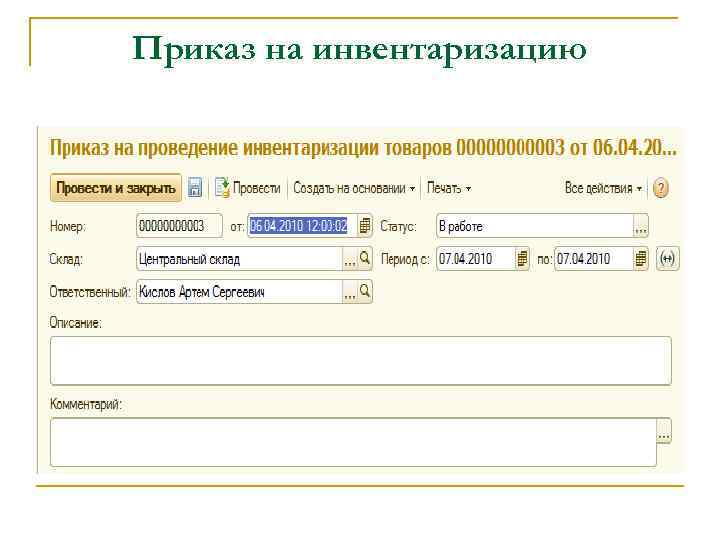This screenshot has width=720, height=540.
Task: Click the ellipsis button in Склад field
Action: (x=350, y=259)
